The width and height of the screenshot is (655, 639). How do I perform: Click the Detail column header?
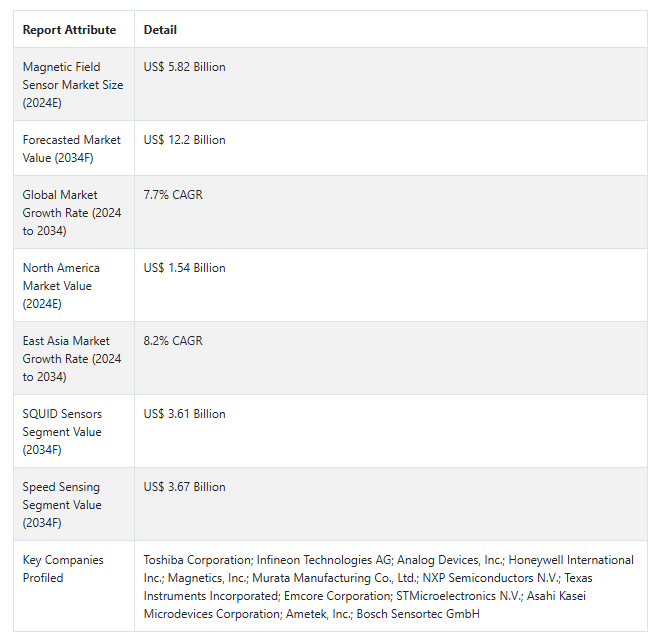pos(160,30)
